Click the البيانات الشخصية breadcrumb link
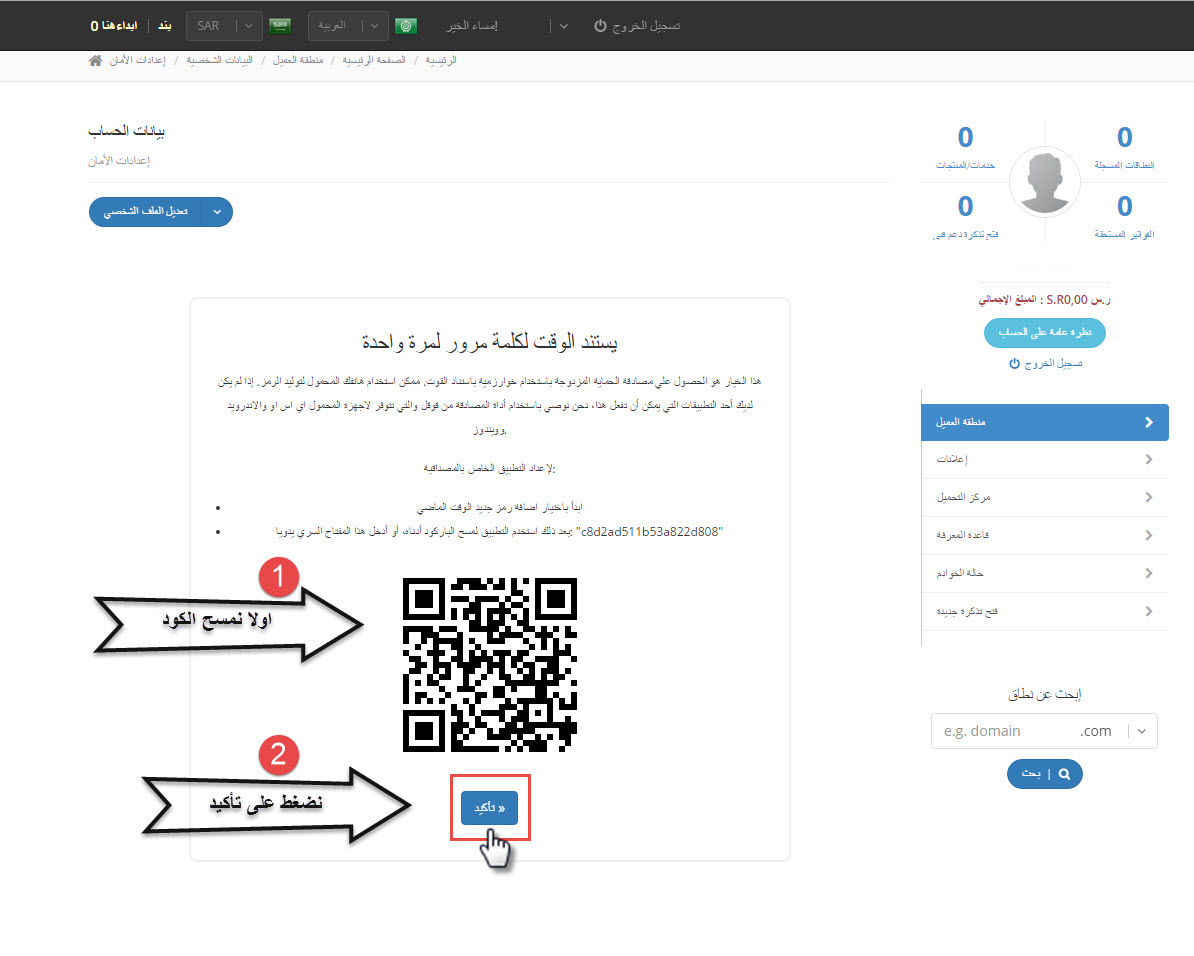This screenshot has width=1194, height=956. click(219, 60)
